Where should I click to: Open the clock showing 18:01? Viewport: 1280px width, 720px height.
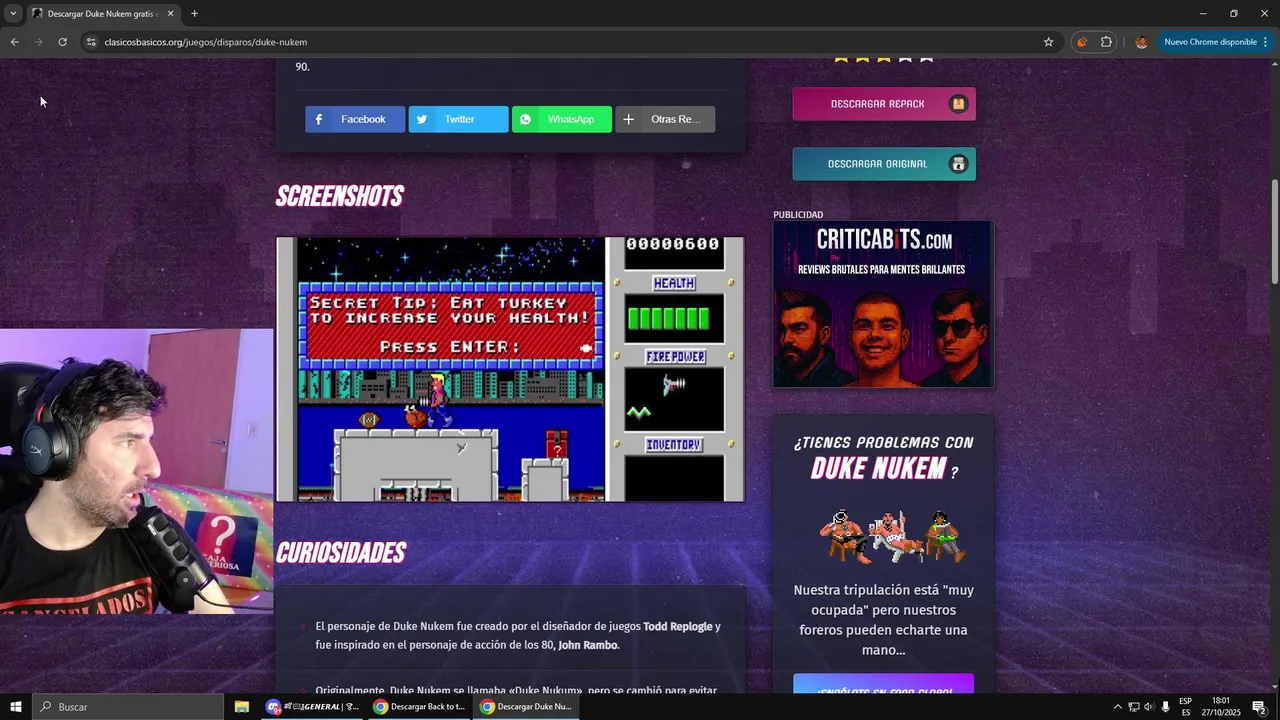click(1220, 707)
